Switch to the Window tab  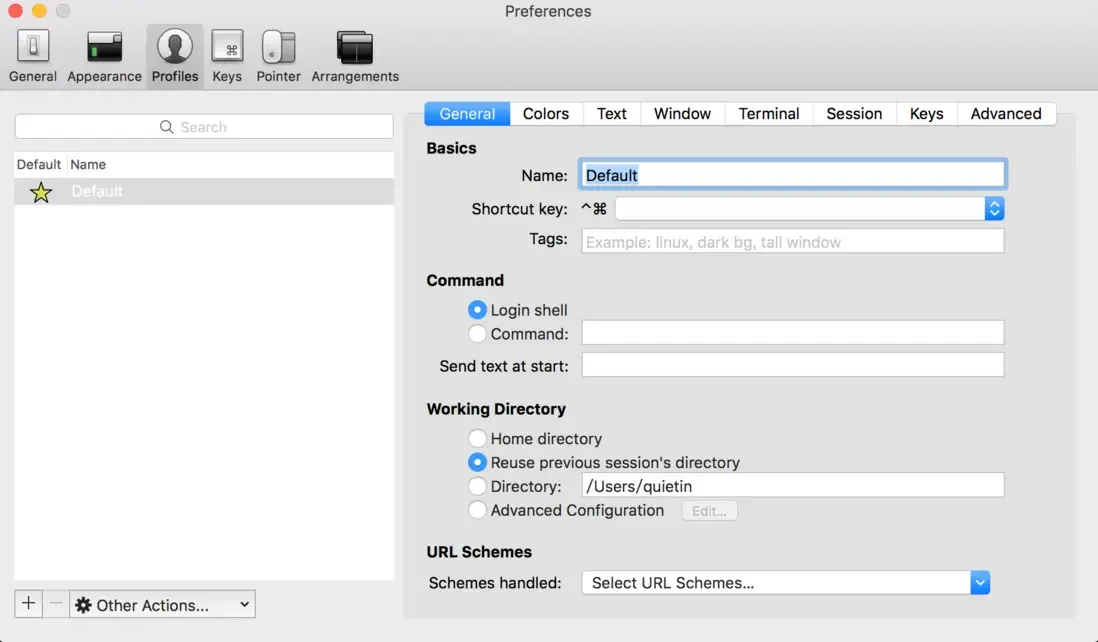click(x=682, y=113)
